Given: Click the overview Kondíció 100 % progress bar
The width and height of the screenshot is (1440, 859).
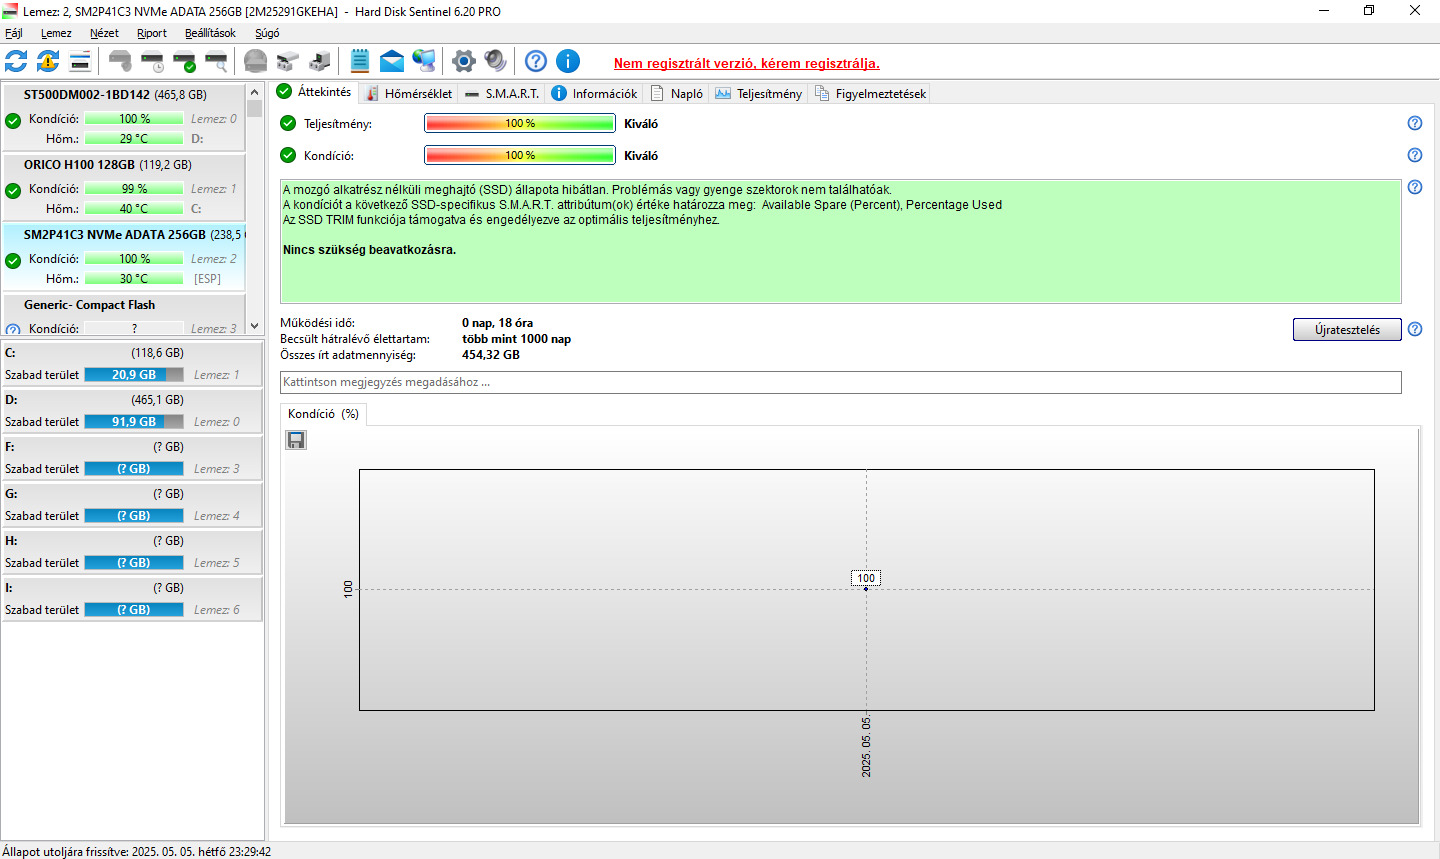Looking at the screenshot, I should [520, 155].
